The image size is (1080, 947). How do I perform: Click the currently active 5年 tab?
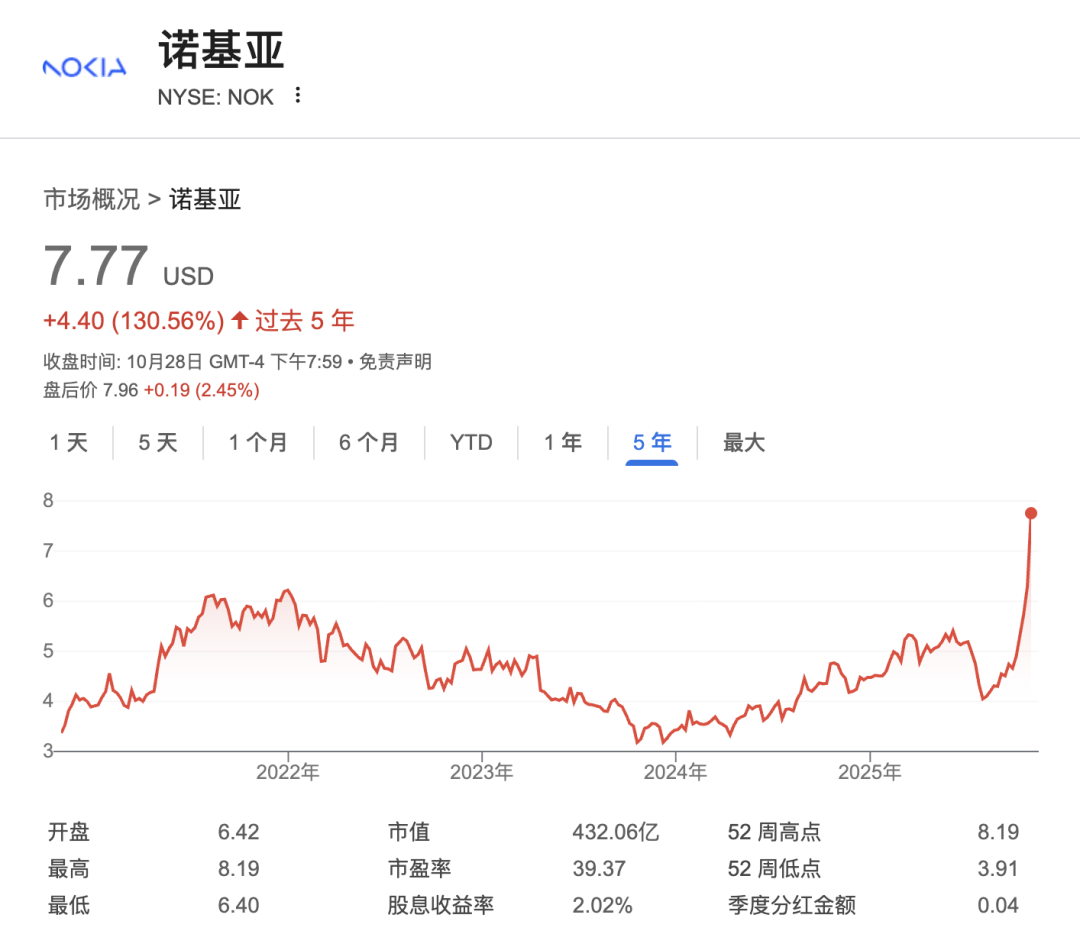coord(651,442)
